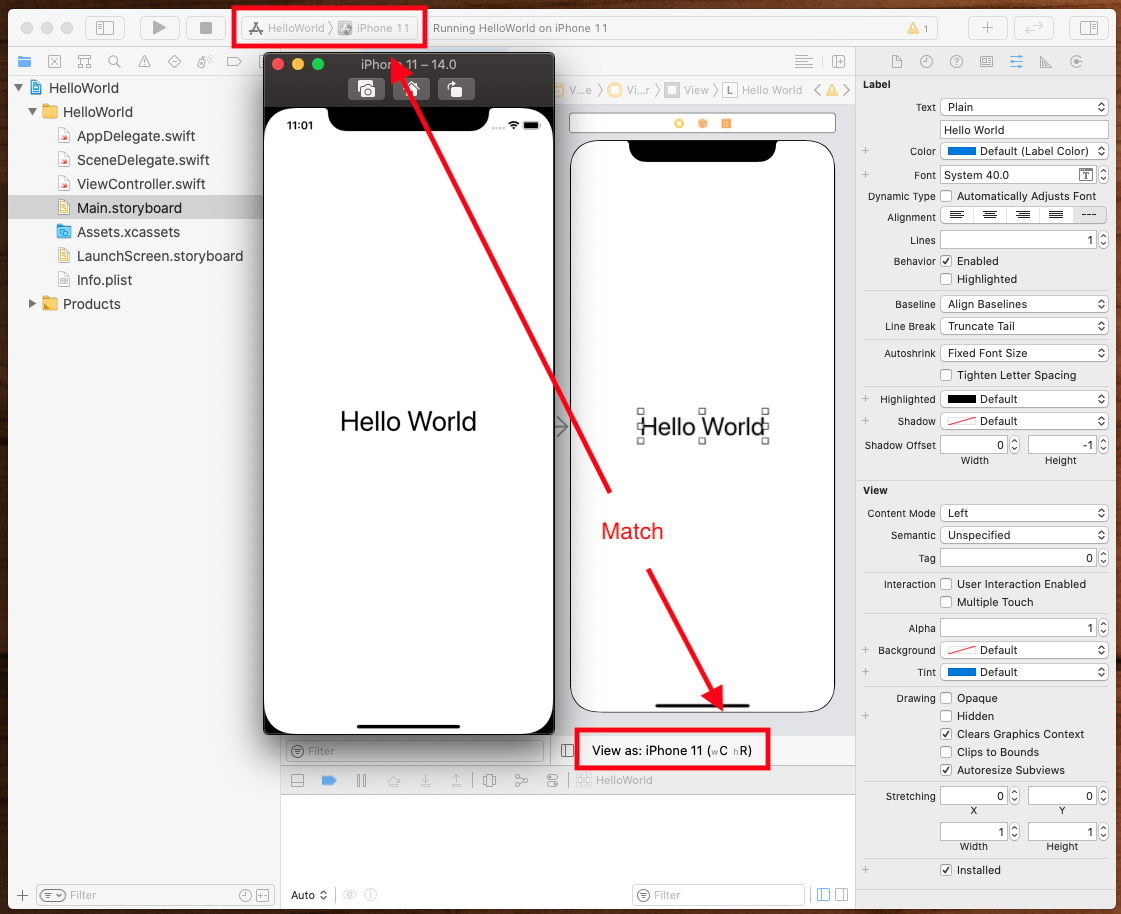
Task: Uncheck the Enabled behavior checkbox
Action: (x=945, y=261)
